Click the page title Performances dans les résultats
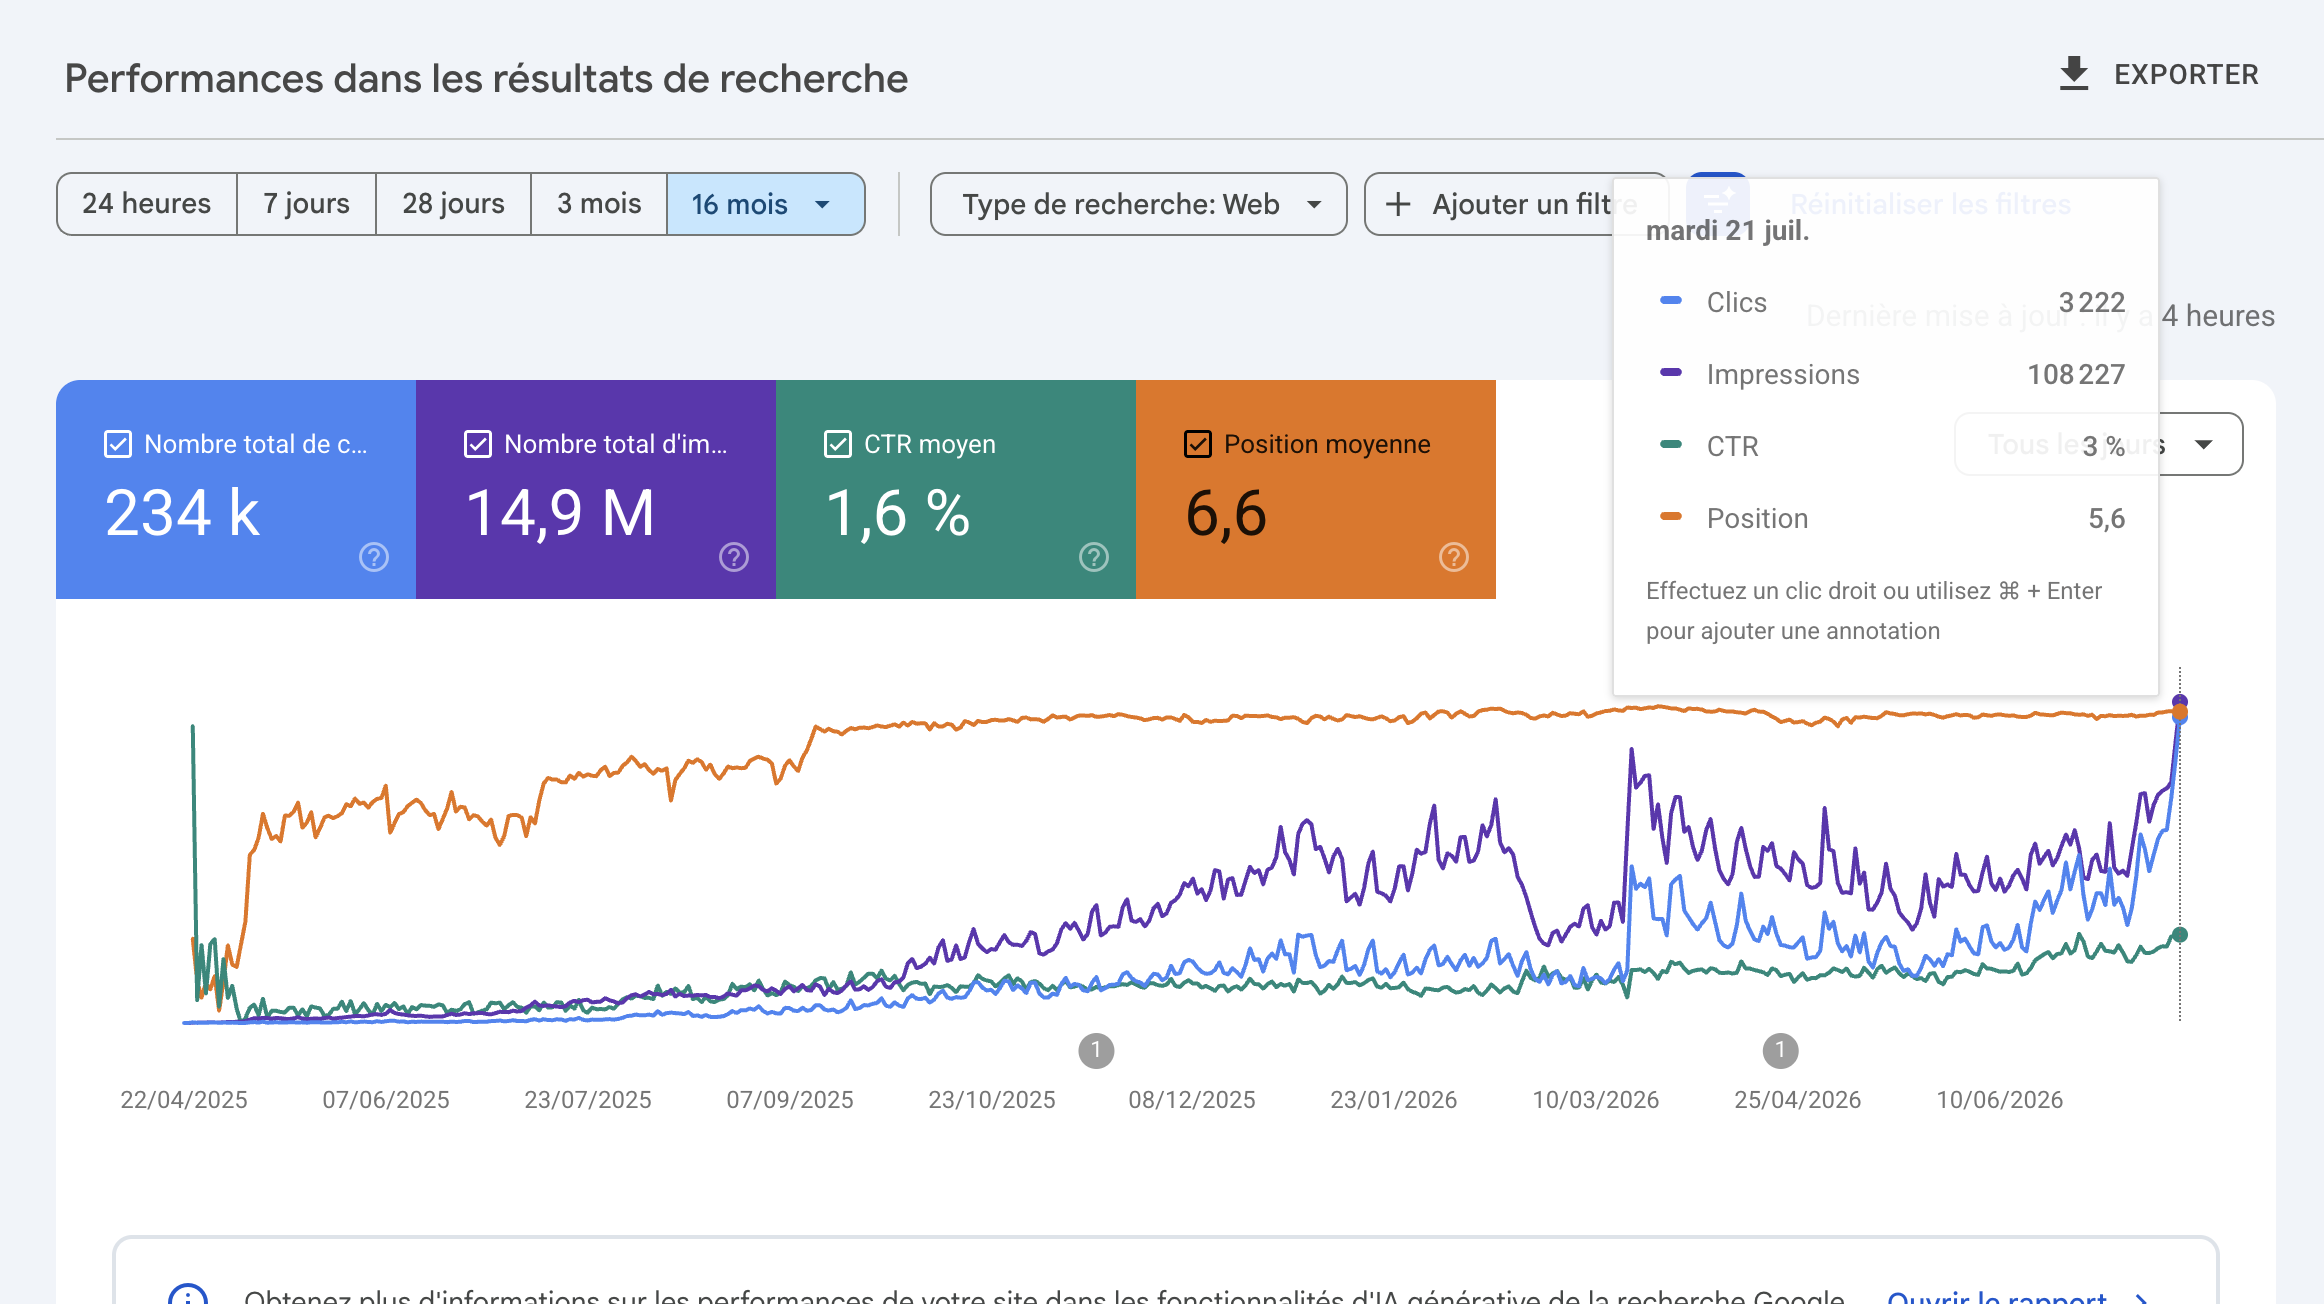 point(486,78)
